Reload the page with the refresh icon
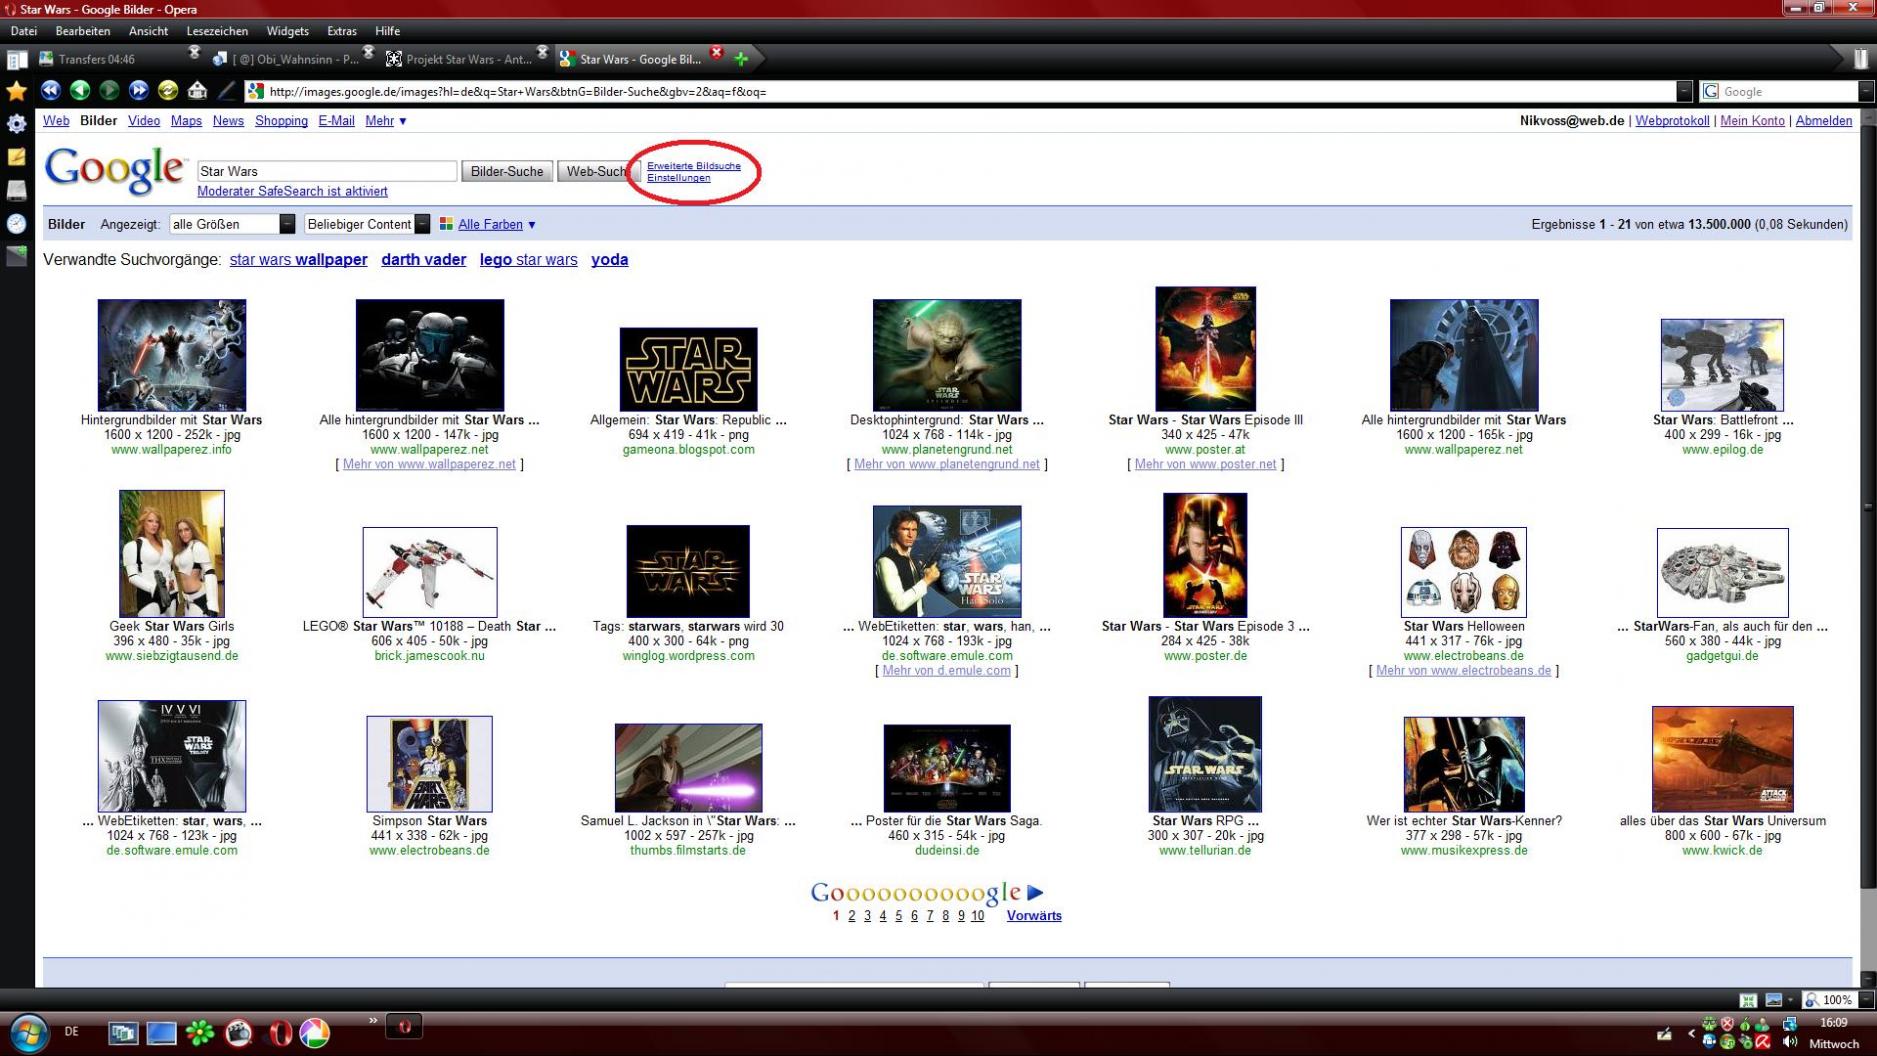The height and width of the screenshot is (1056, 1877). [x=168, y=91]
